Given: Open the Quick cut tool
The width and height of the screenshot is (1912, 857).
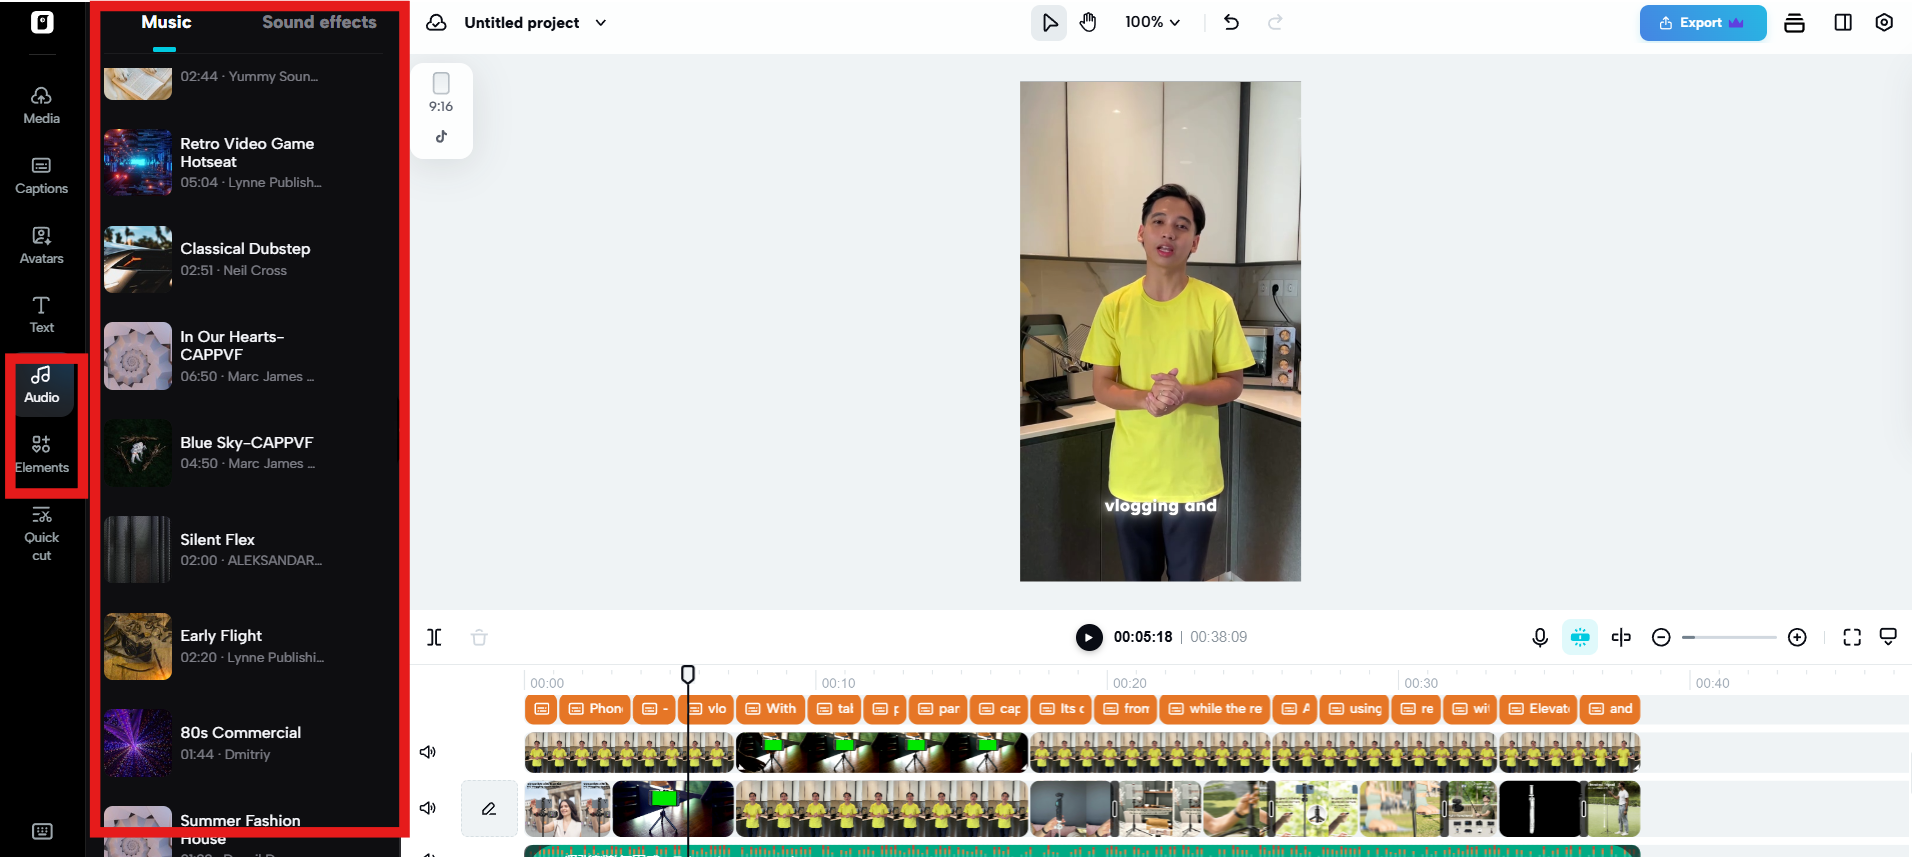Looking at the screenshot, I should click(41, 534).
